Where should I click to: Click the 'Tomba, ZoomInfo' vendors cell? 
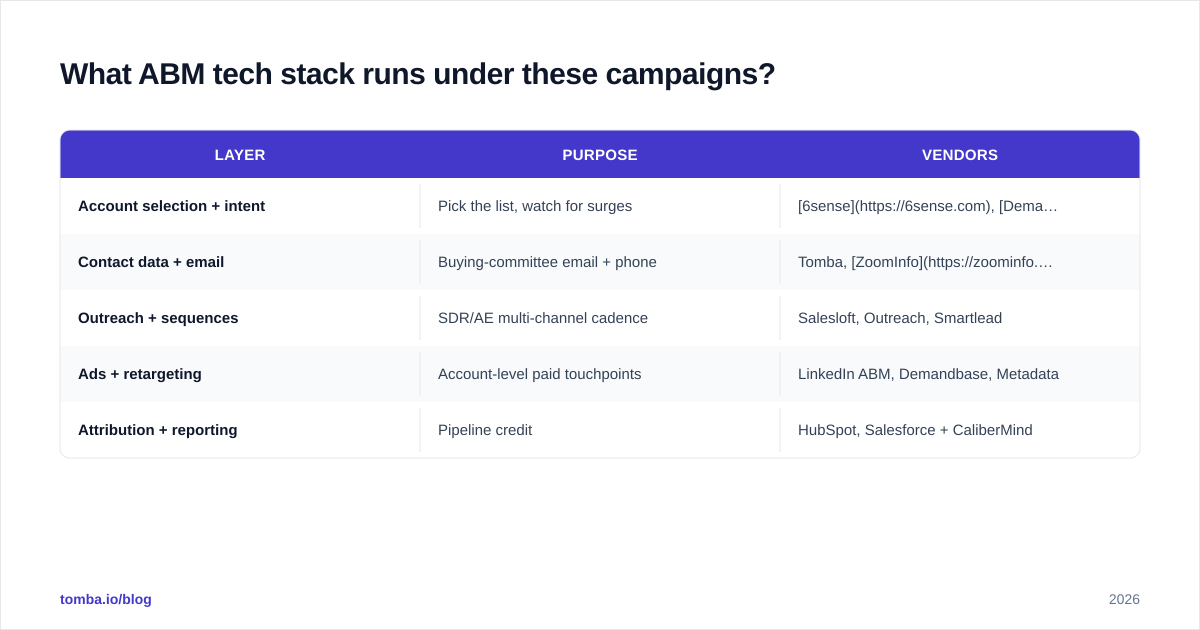[960, 262]
